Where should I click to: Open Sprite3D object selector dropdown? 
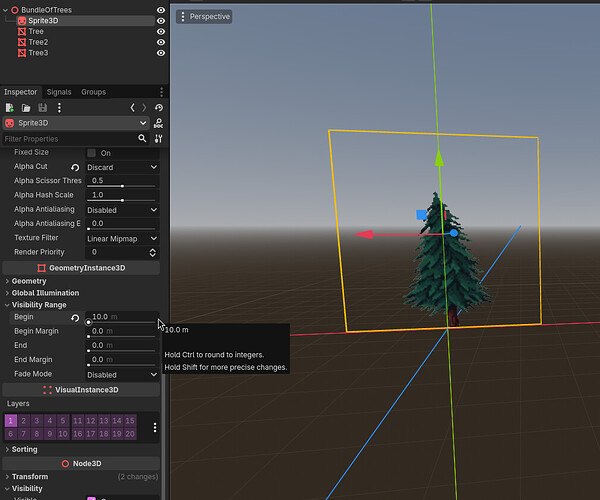pyautogui.click(x=76, y=123)
